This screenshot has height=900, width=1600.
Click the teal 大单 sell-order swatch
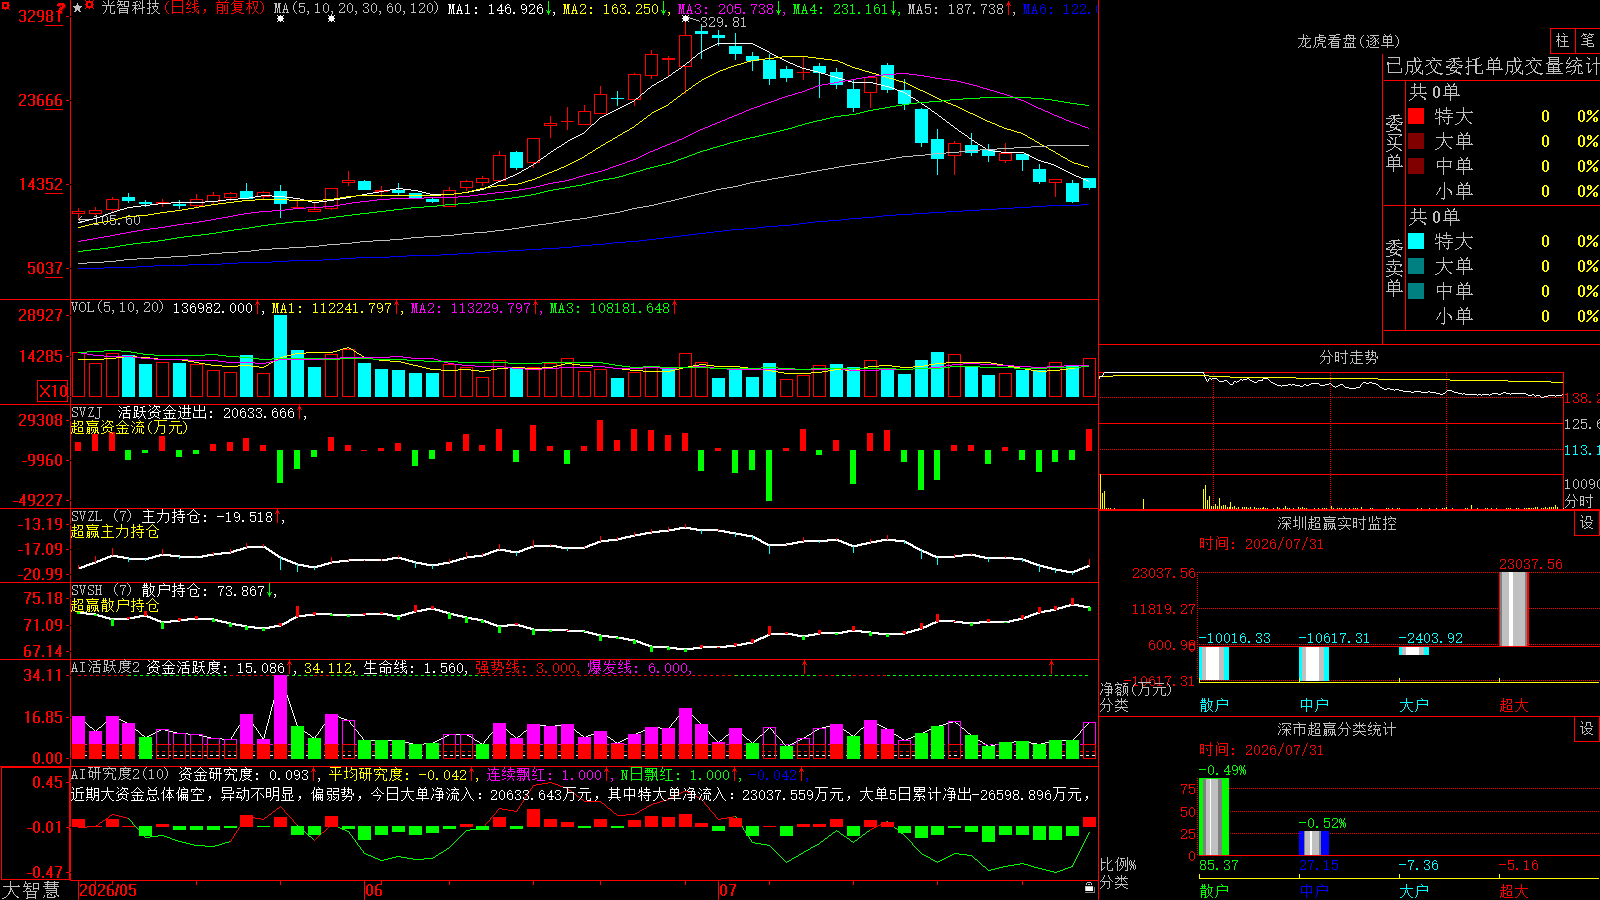(1416, 266)
